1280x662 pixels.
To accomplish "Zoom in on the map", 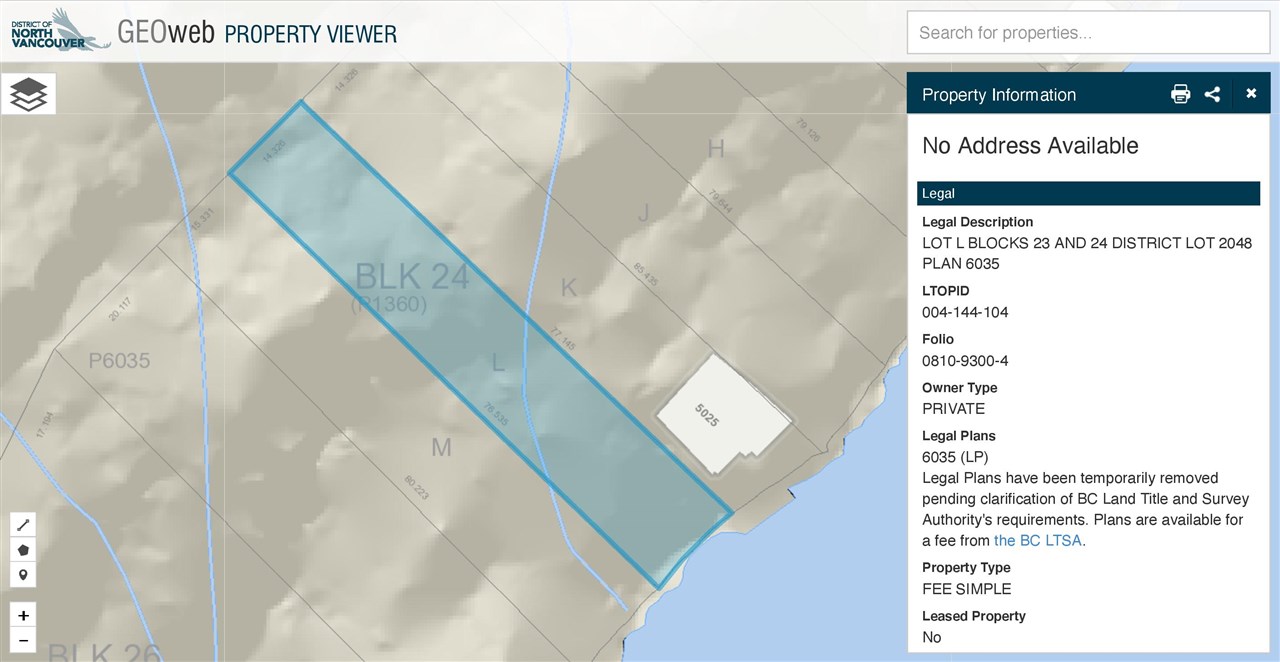I will coord(23,616).
